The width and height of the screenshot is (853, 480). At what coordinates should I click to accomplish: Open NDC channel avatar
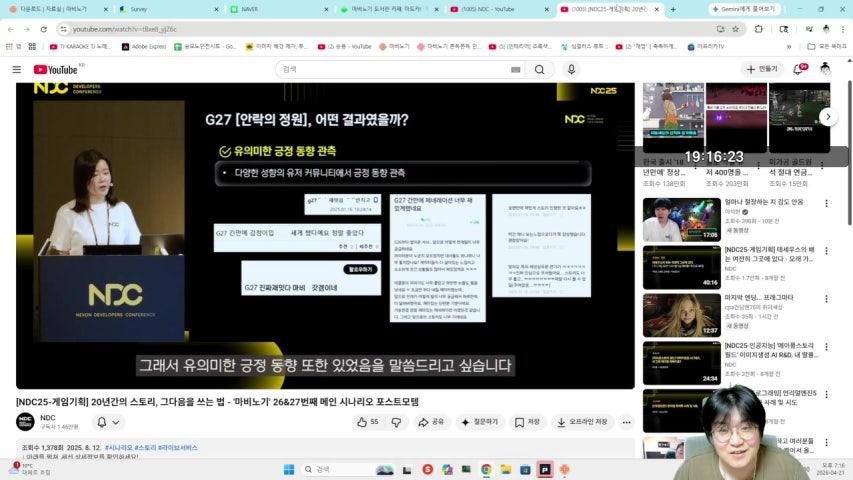[x=25, y=422]
